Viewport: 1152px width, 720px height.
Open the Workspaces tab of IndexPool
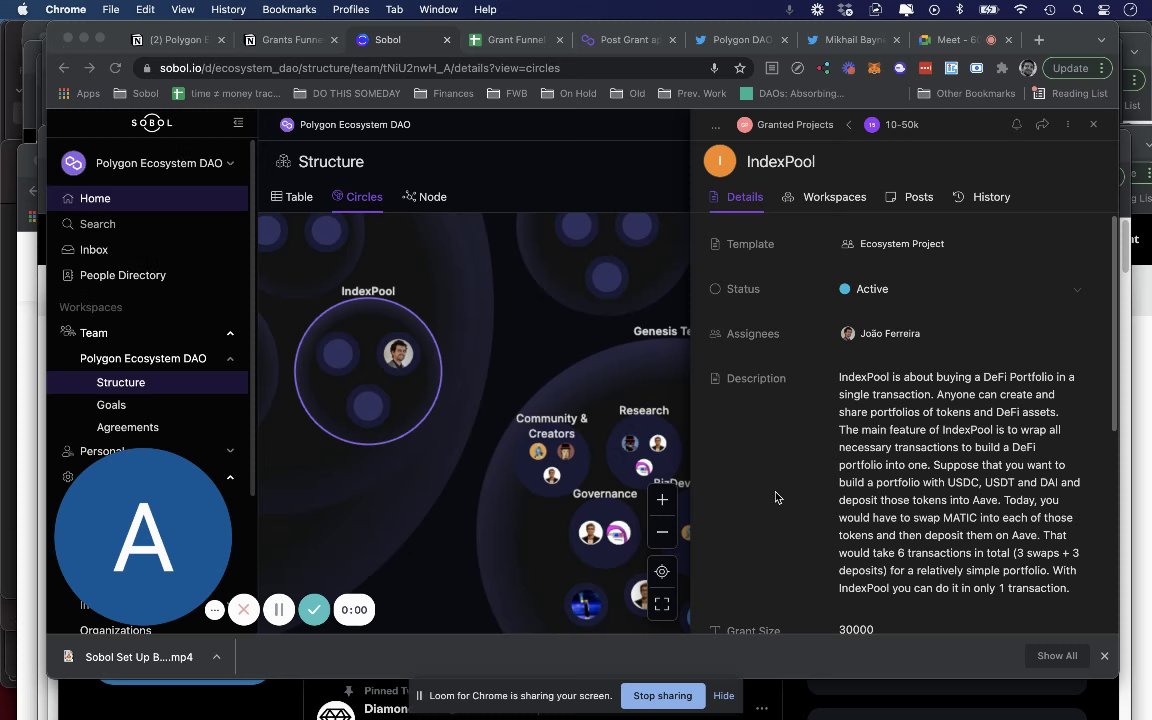(x=824, y=197)
